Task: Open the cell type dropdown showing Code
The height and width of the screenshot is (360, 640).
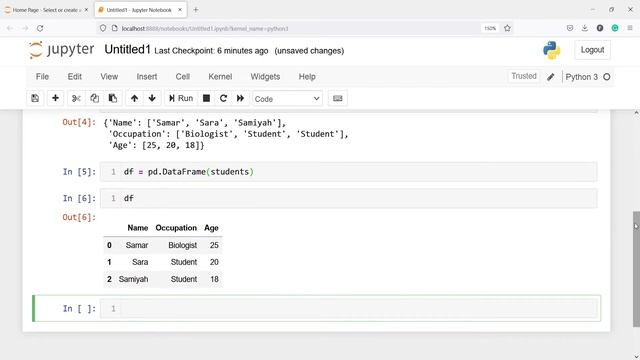Action: point(287,99)
